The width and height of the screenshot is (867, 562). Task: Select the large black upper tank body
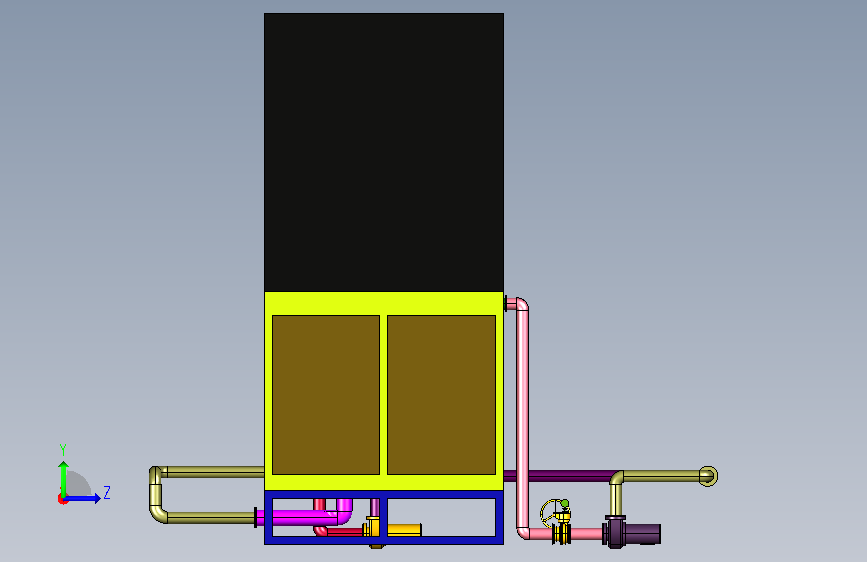[384, 152]
